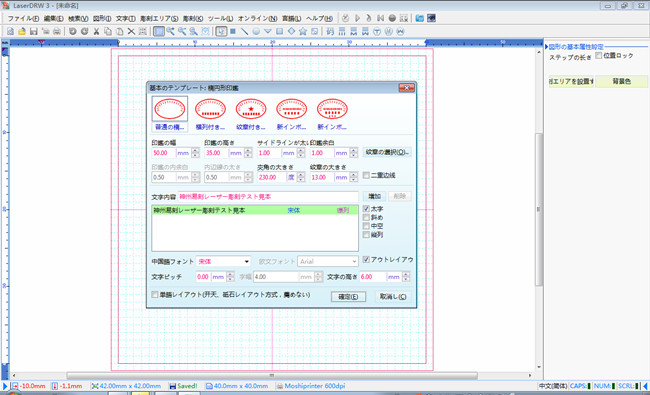Screen dimensions: 650x395
Task: Click the 印鑑の高さ stepper arrows
Action: [248, 153]
